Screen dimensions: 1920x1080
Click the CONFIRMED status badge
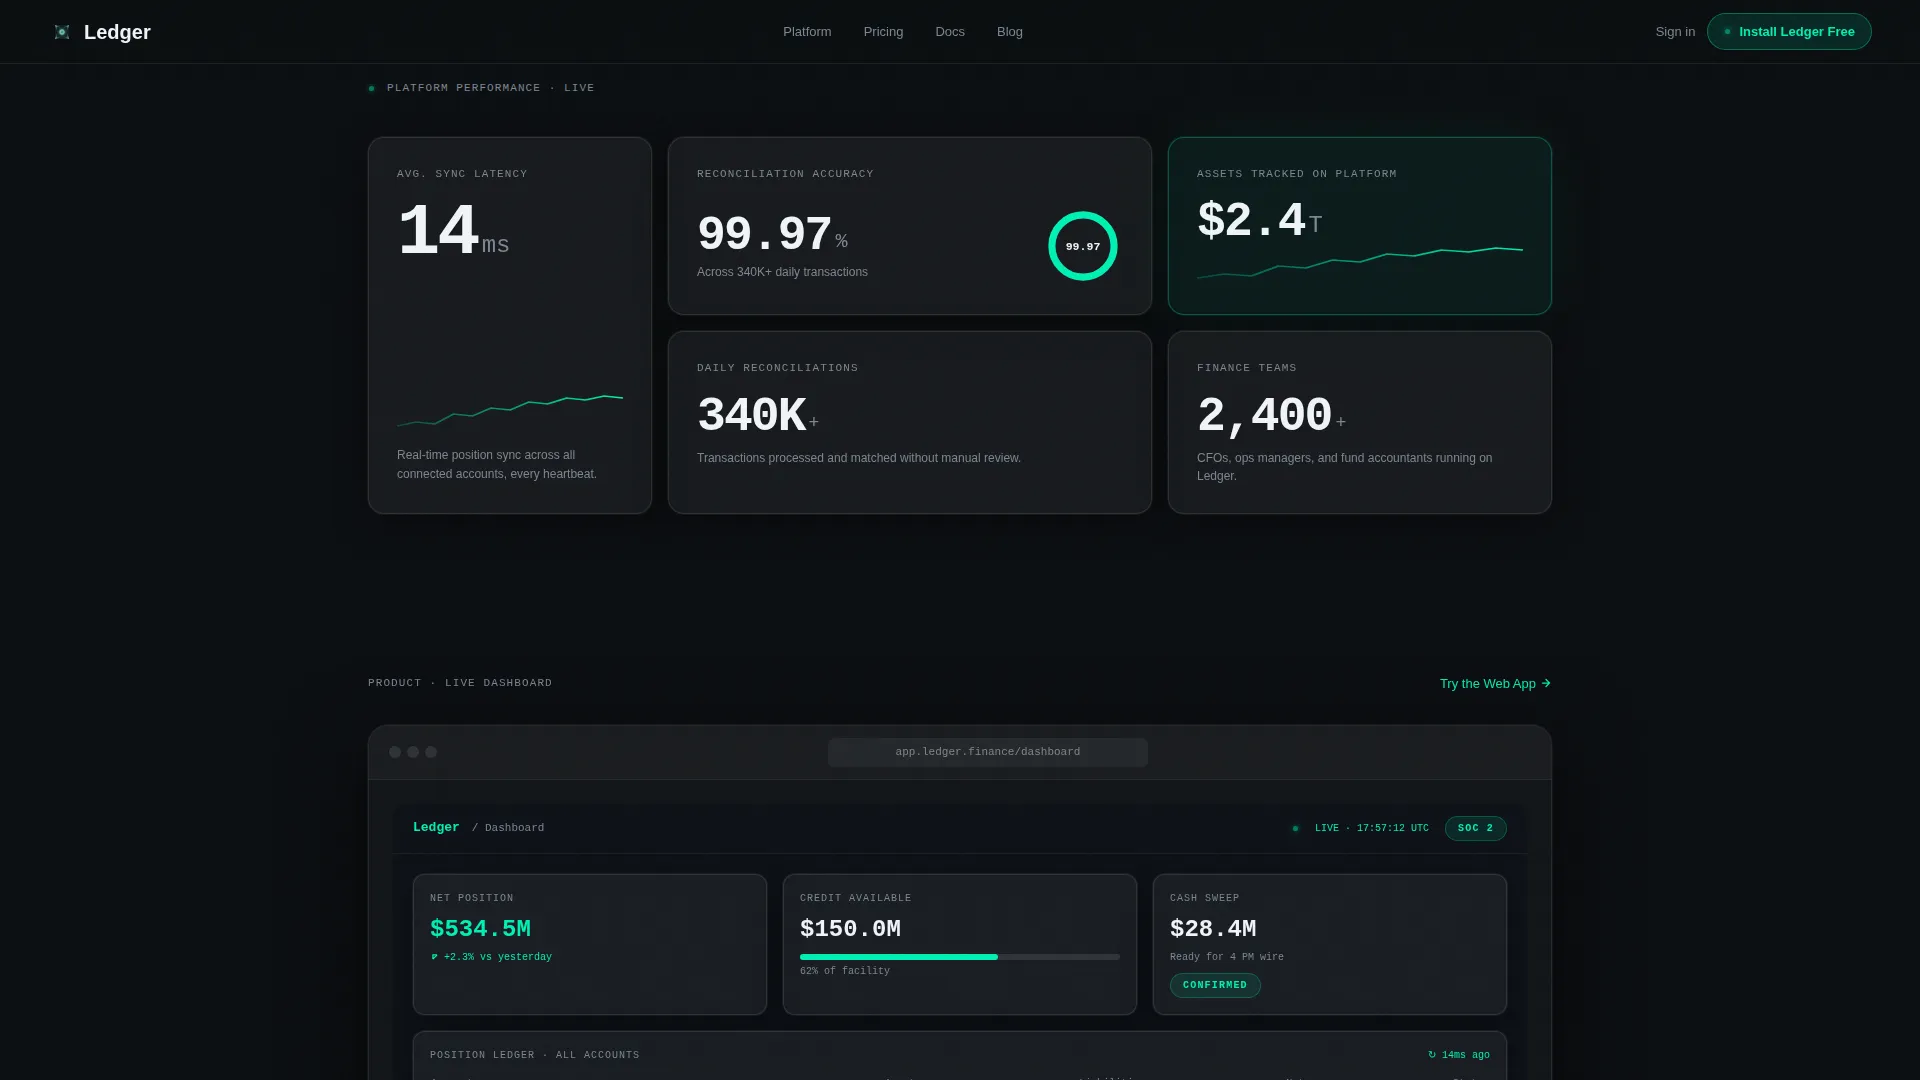[1215, 985]
